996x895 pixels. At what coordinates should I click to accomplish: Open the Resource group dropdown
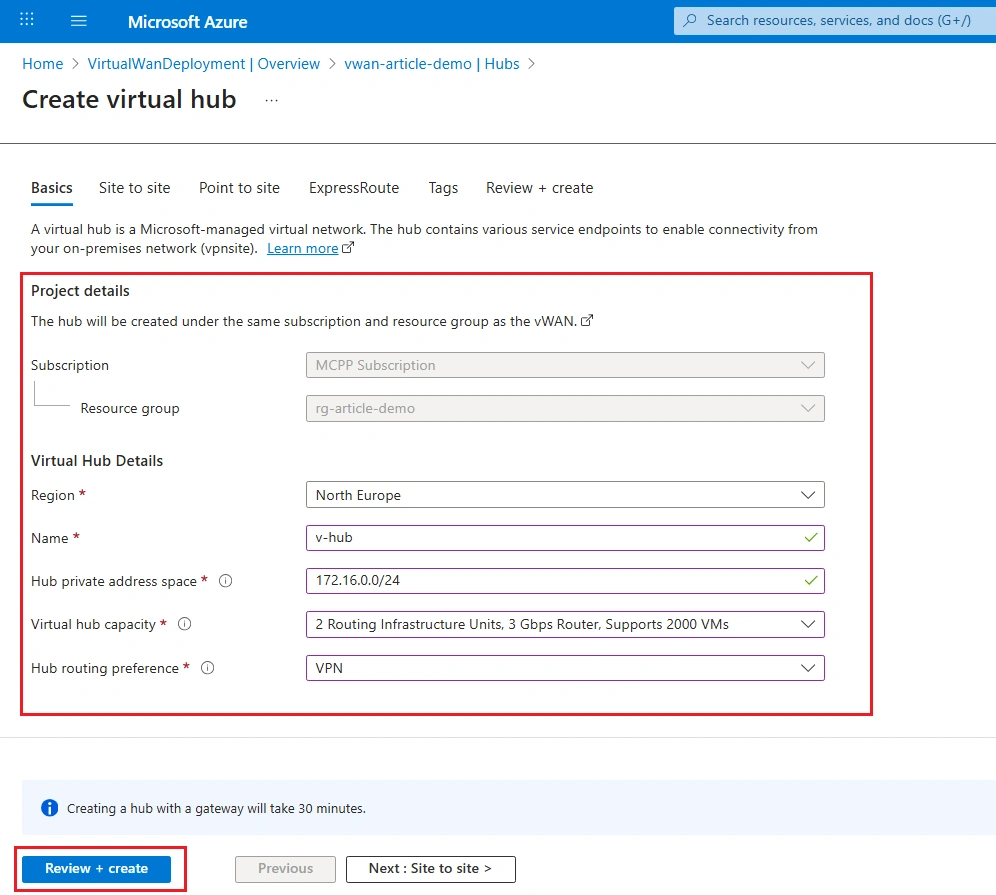click(565, 408)
